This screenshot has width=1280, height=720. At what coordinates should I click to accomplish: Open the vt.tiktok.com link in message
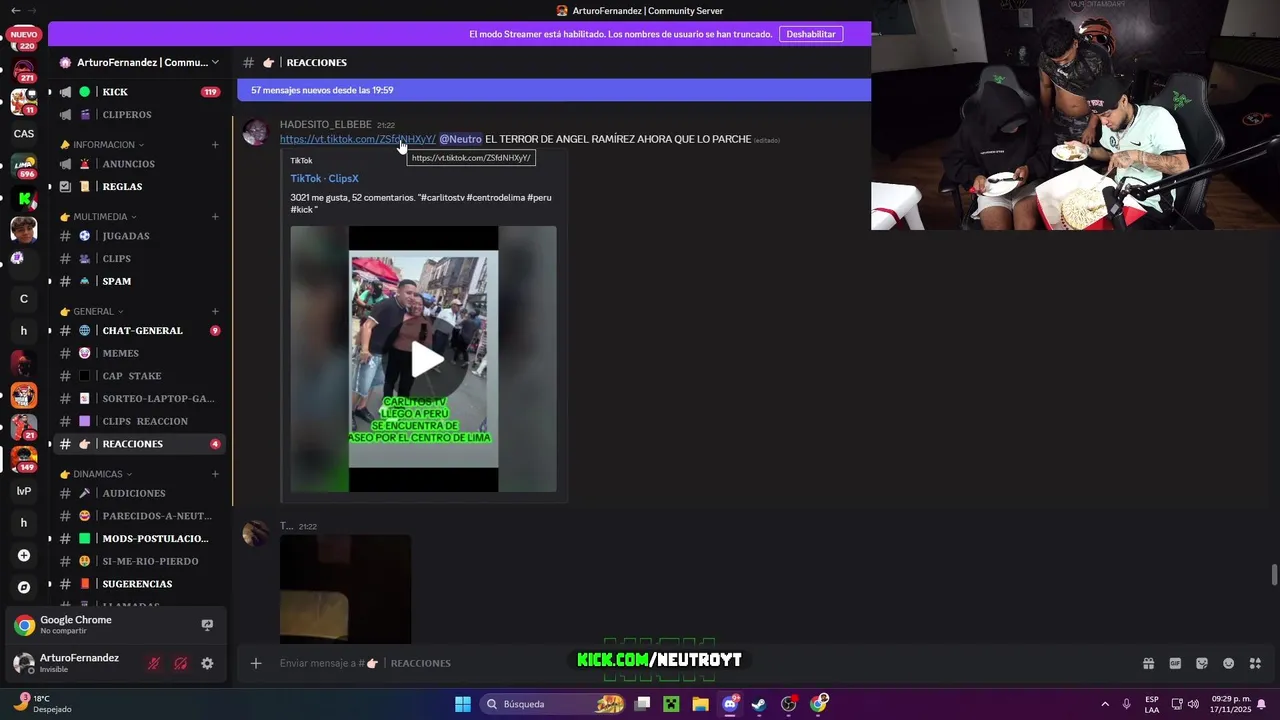point(357,139)
